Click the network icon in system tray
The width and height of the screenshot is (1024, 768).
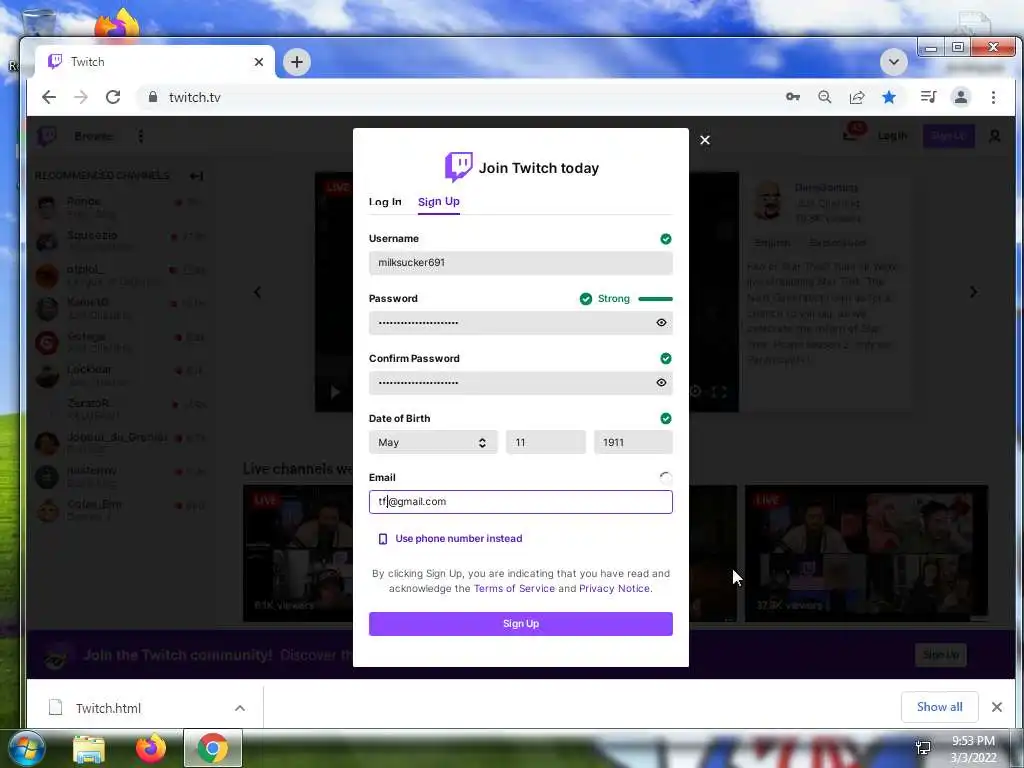coord(923,748)
